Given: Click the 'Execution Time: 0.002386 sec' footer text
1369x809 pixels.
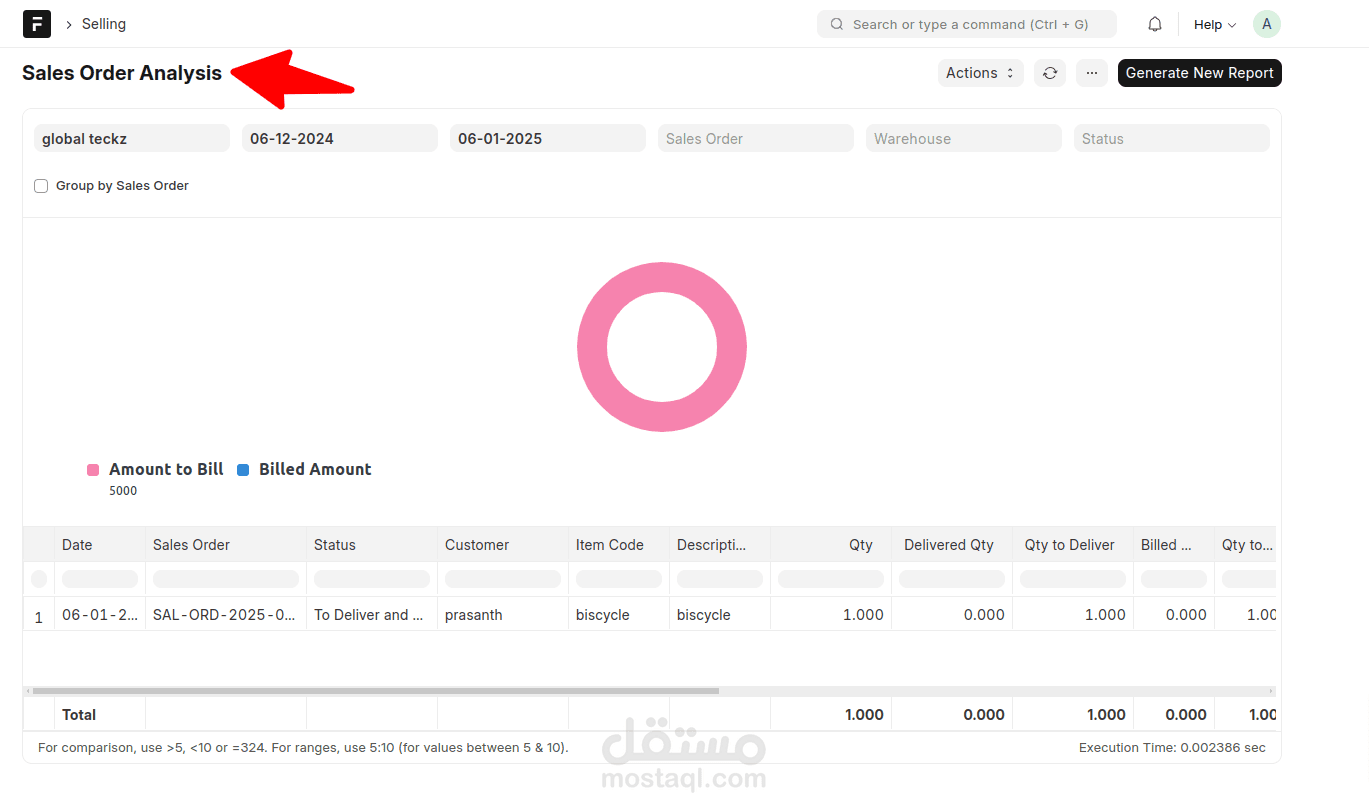Looking at the screenshot, I should [x=1172, y=748].
